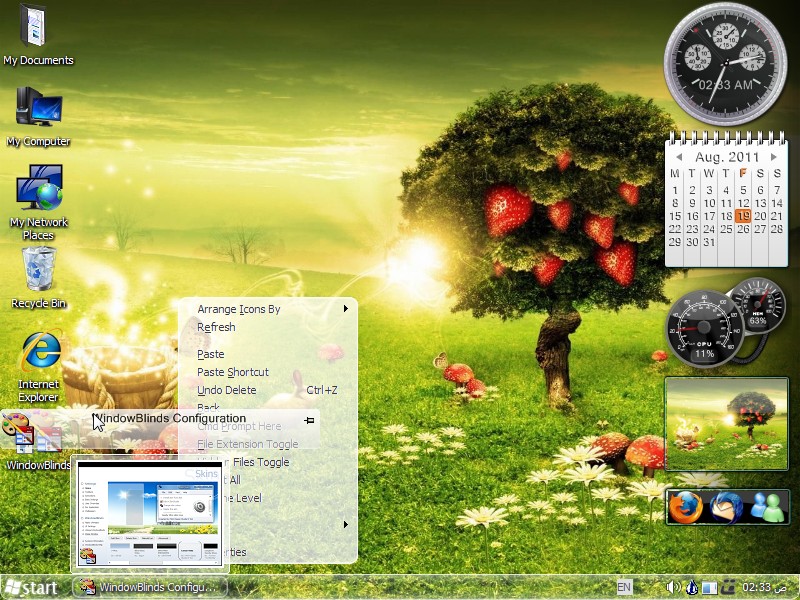Pin the WindowBlinds Configuration preview popup
Image resolution: width=800 pixels, height=600 pixels.
[x=309, y=420]
